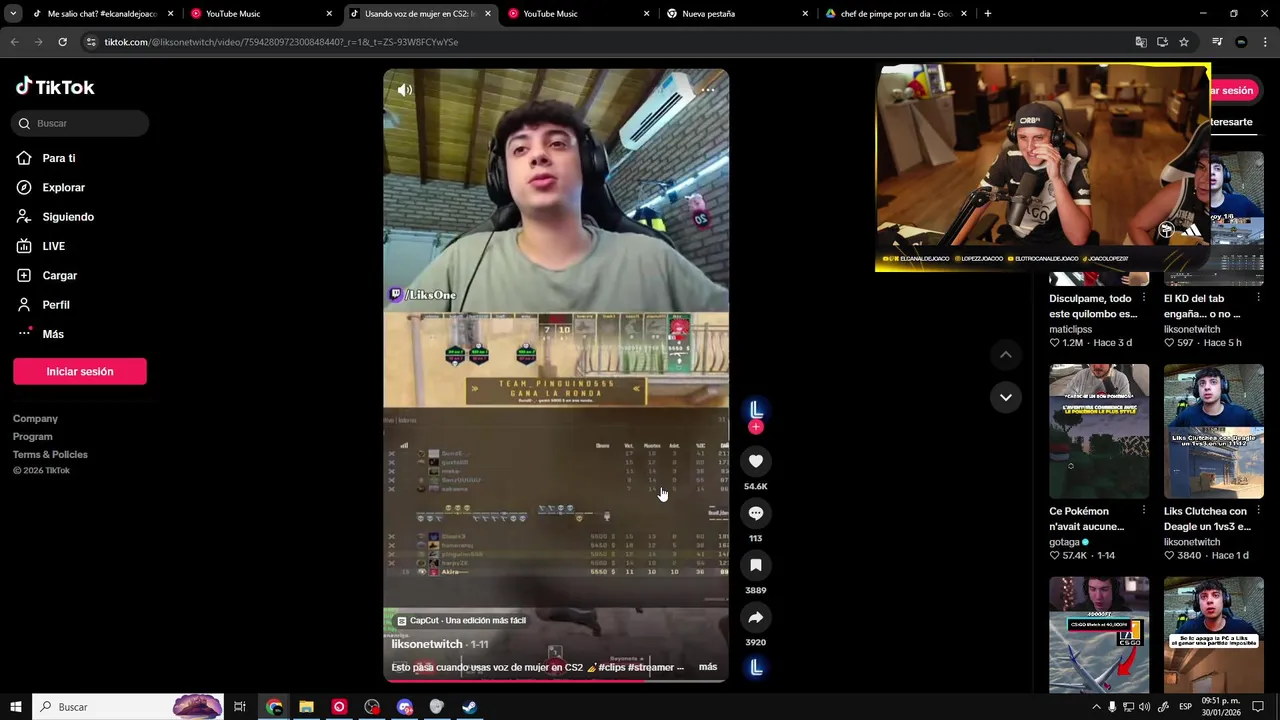Click the red Iniciar sesión sidebar button

(80, 371)
